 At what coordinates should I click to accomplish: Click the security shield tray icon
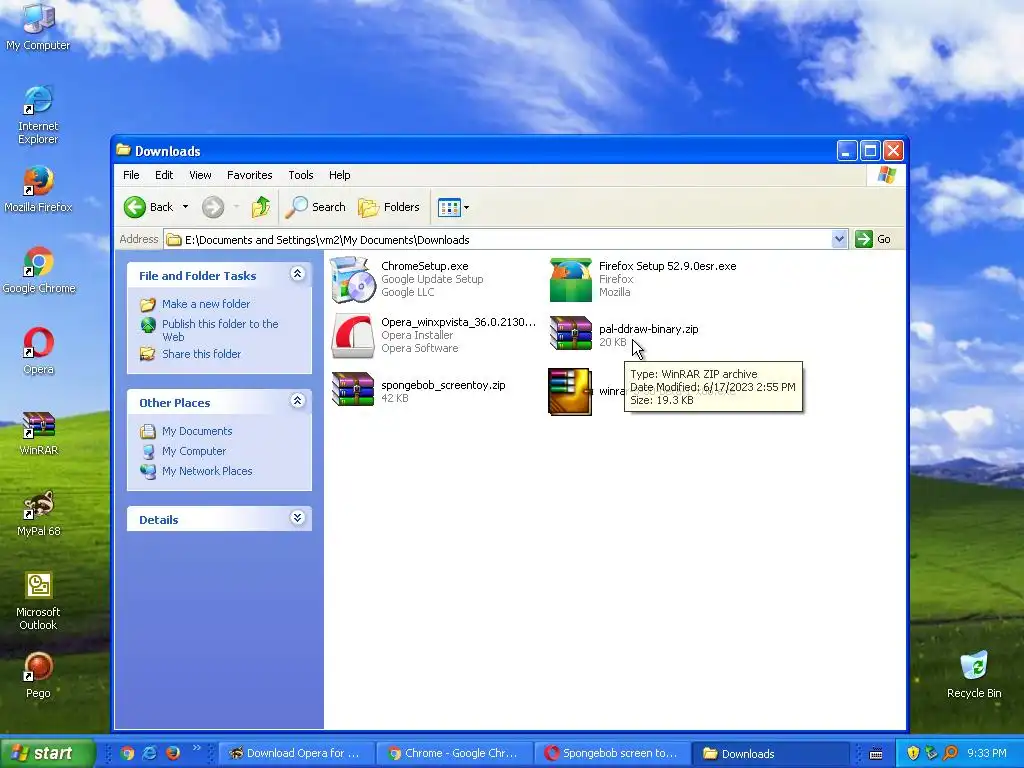(912, 753)
